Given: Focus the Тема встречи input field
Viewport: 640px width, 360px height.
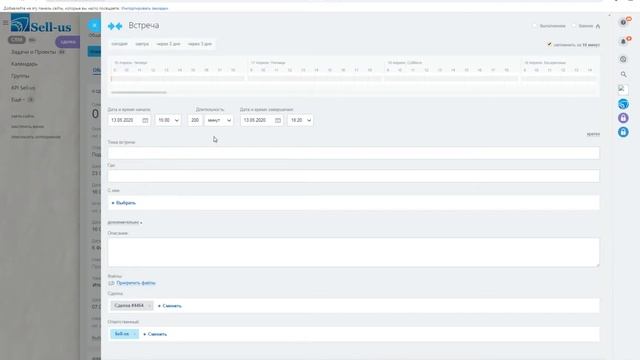Looking at the screenshot, I should point(353,153).
